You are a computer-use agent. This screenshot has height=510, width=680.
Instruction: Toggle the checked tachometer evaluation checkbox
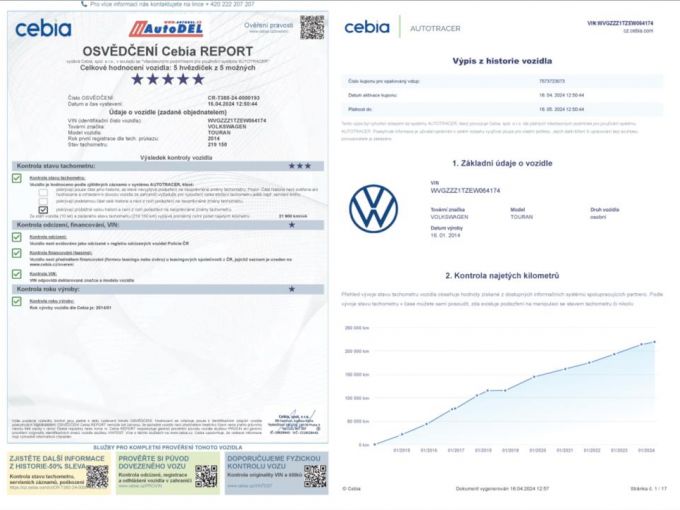point(43,210)
